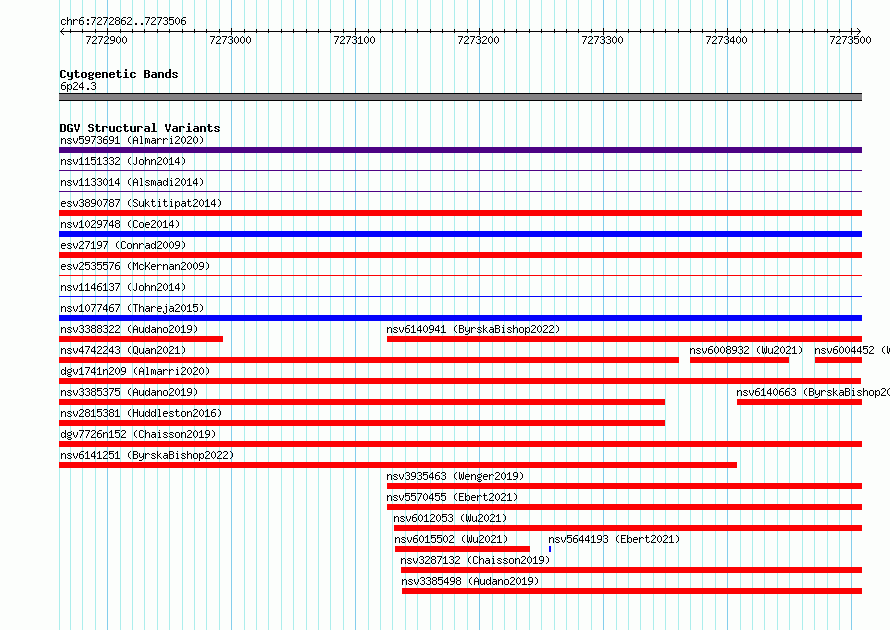Screen dimensions: 890x630
Task: Open the dgv1741n209 (Almarri2020) variant
Action: click(x=135, y=371)
